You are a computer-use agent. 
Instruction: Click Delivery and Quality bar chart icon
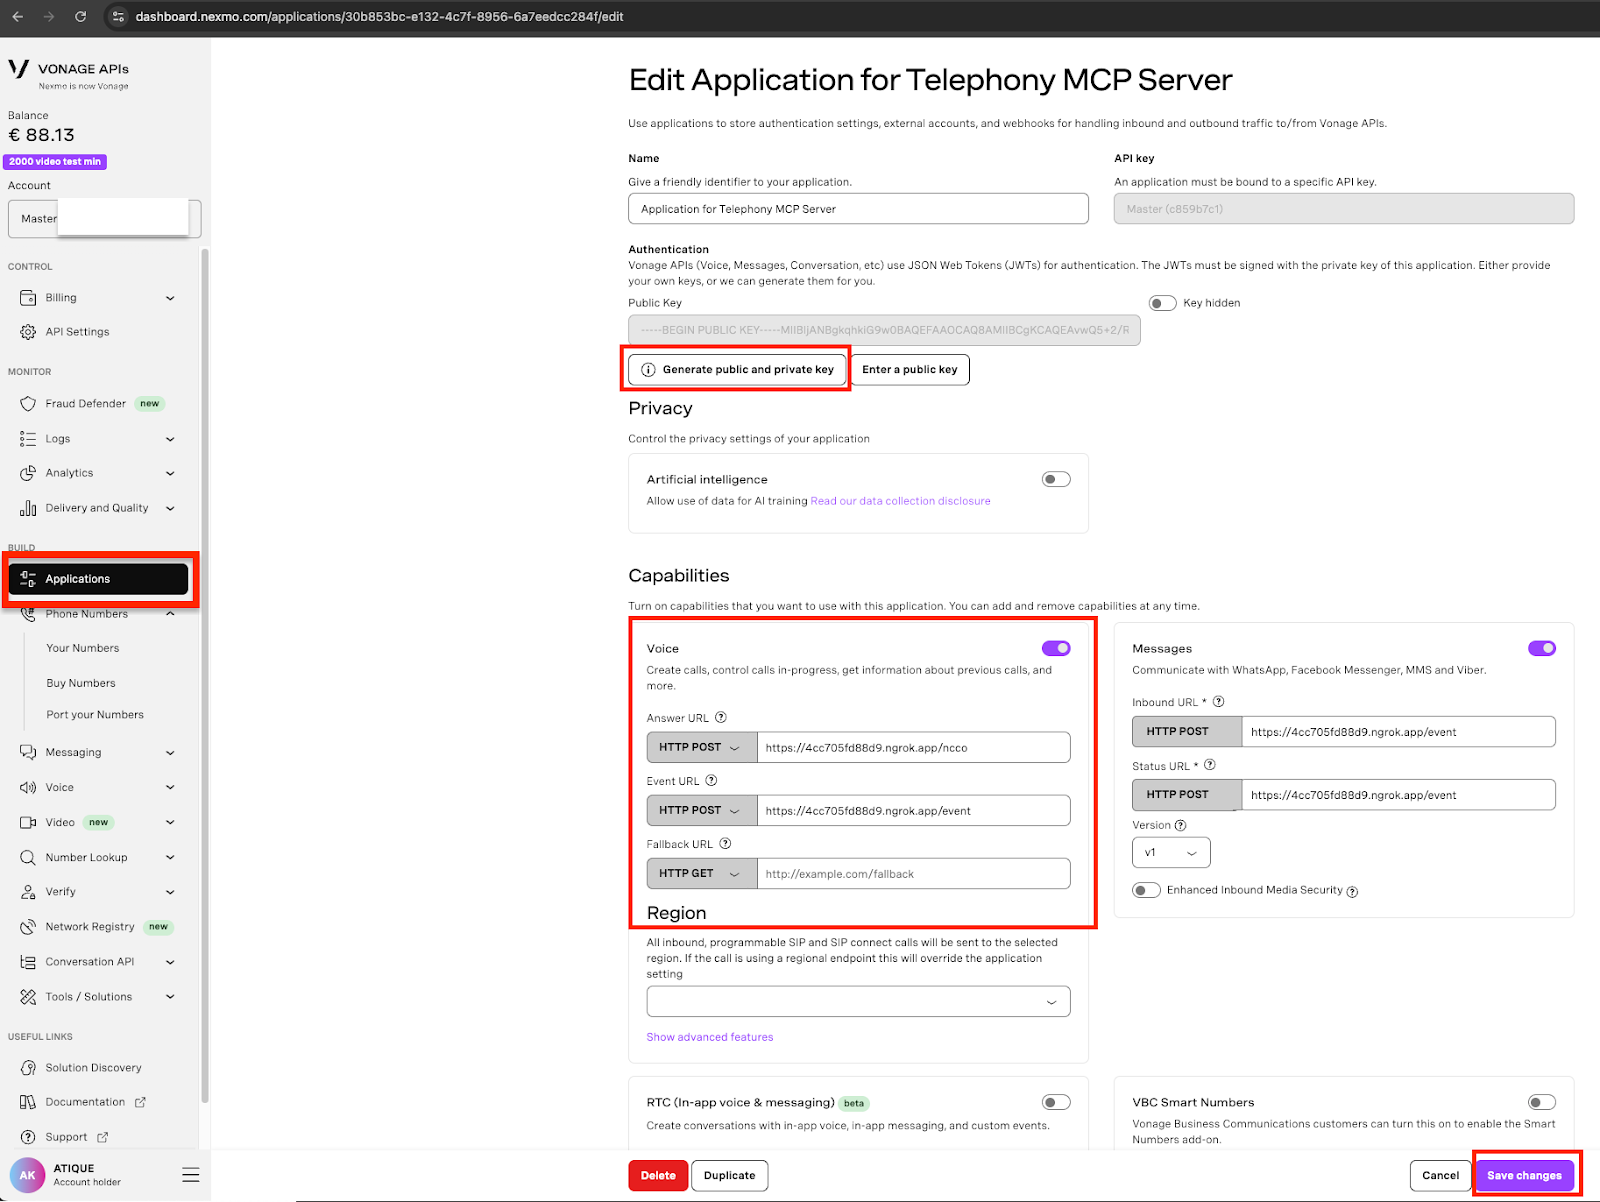pos(28,508)
